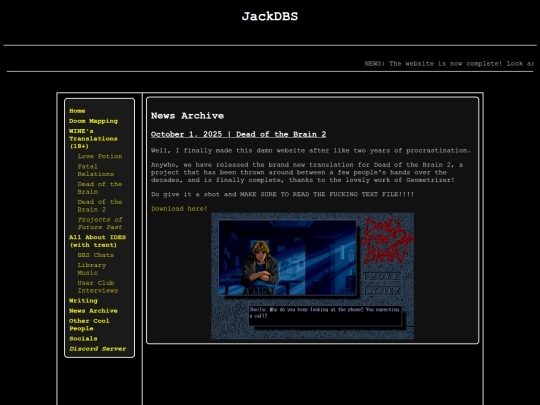Image resolution: width=540 pixels, height=405 pixels.
Task: Open Love Potion translation page
Action: click(100, 156)
